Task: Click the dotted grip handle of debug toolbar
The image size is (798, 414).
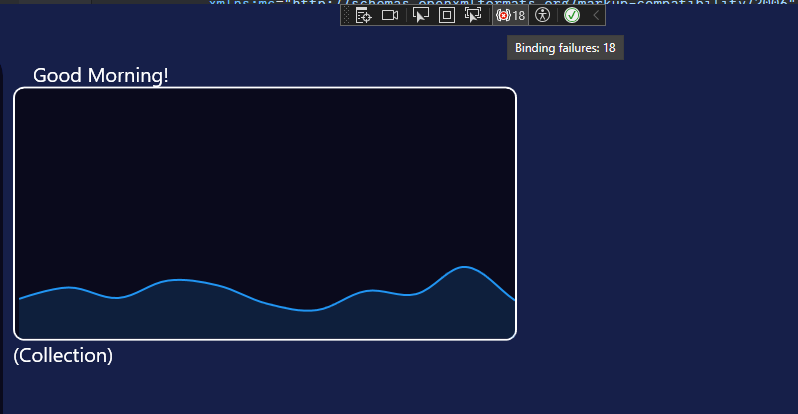Action: (347, 15)
